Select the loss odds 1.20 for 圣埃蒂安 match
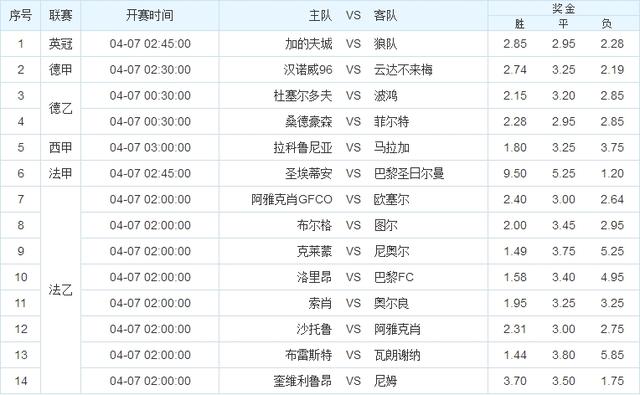640x395 pixels. click(x=612, y=173)
